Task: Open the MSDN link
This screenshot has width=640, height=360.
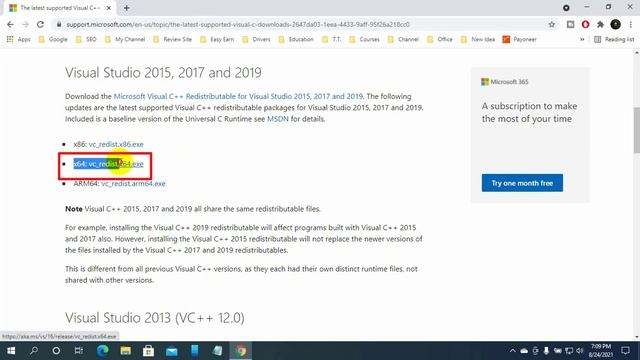Action: click(x=278, y=119)
